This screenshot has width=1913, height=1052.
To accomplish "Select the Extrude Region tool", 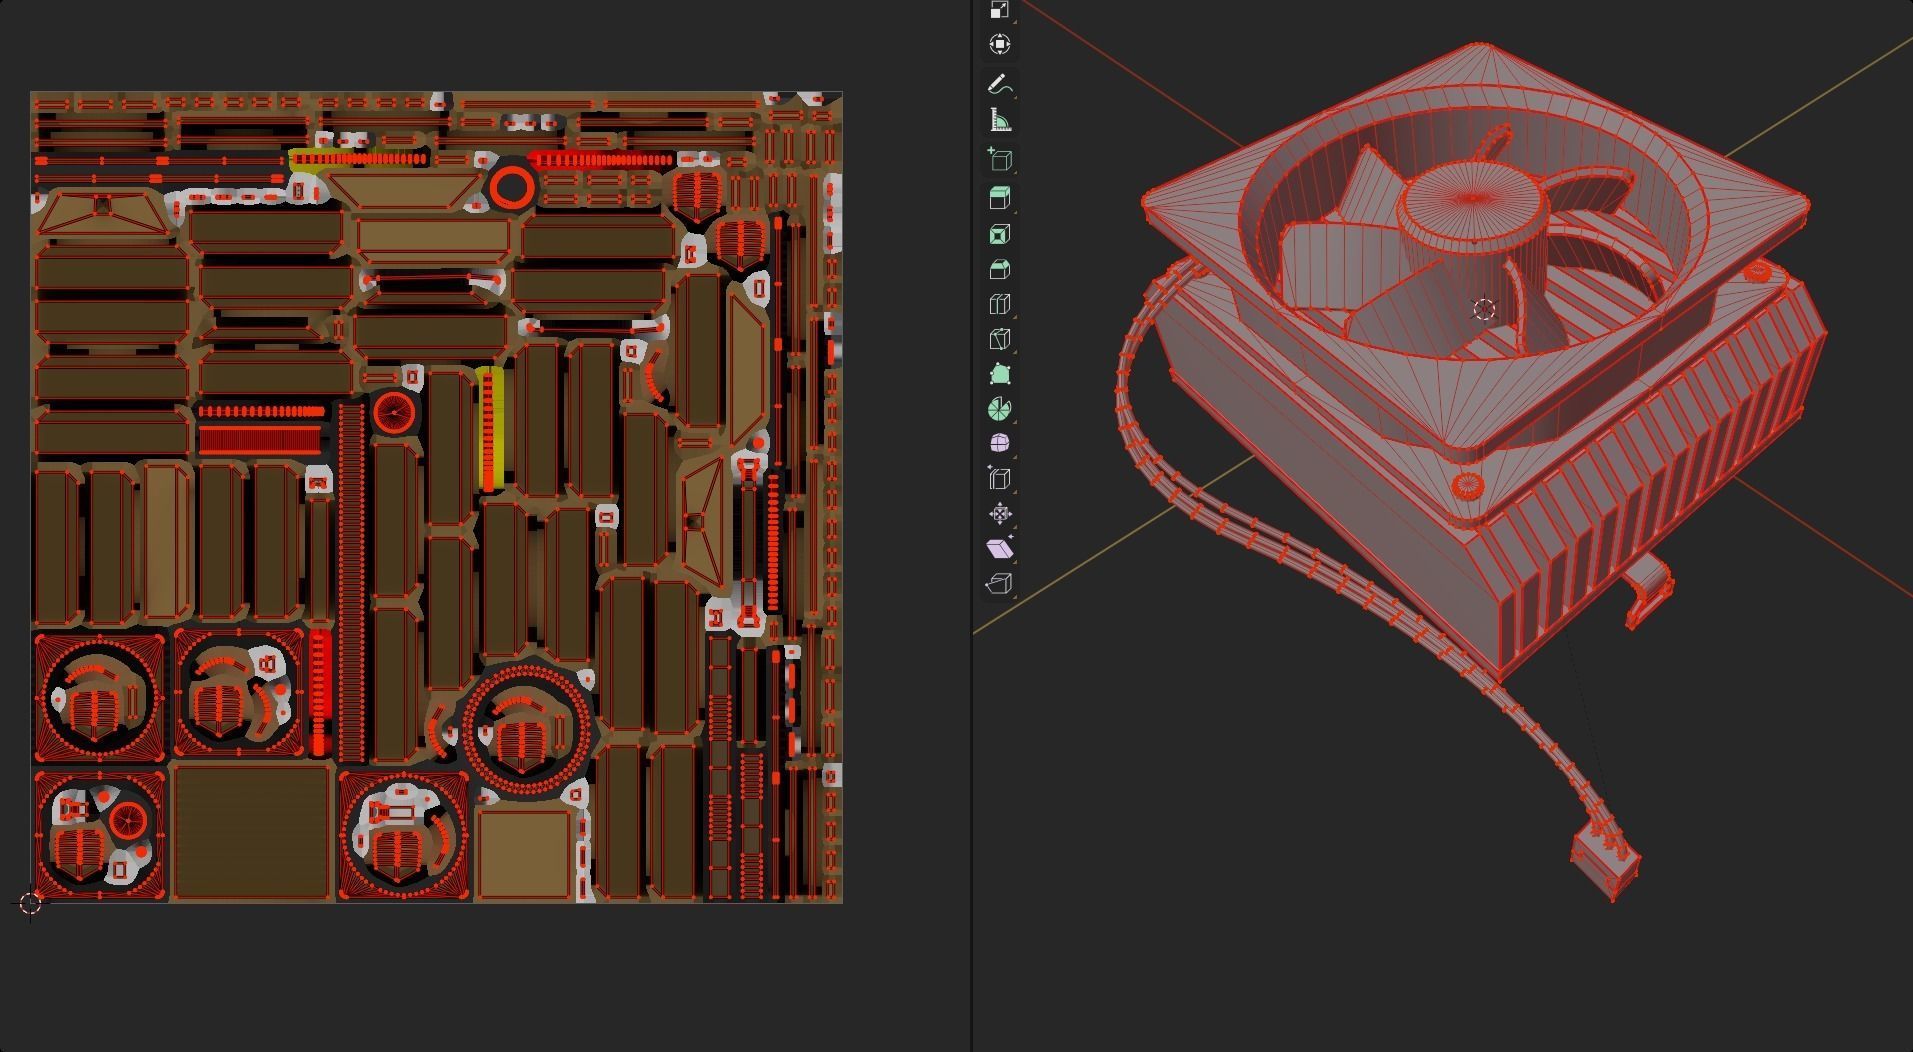I will coord(999,198).
